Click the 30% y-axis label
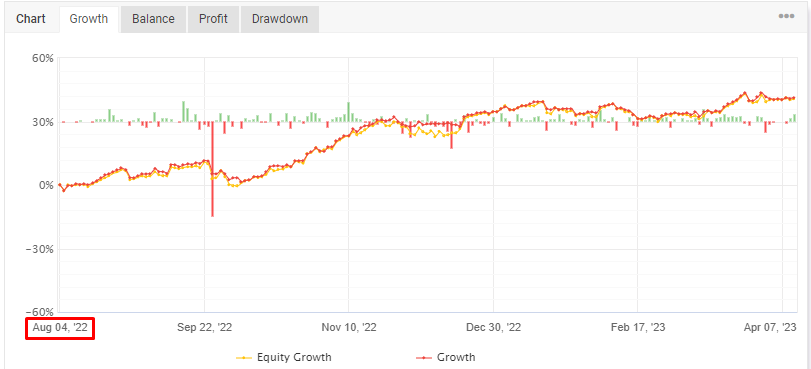The image size is (811, 369). pos(43,122)
